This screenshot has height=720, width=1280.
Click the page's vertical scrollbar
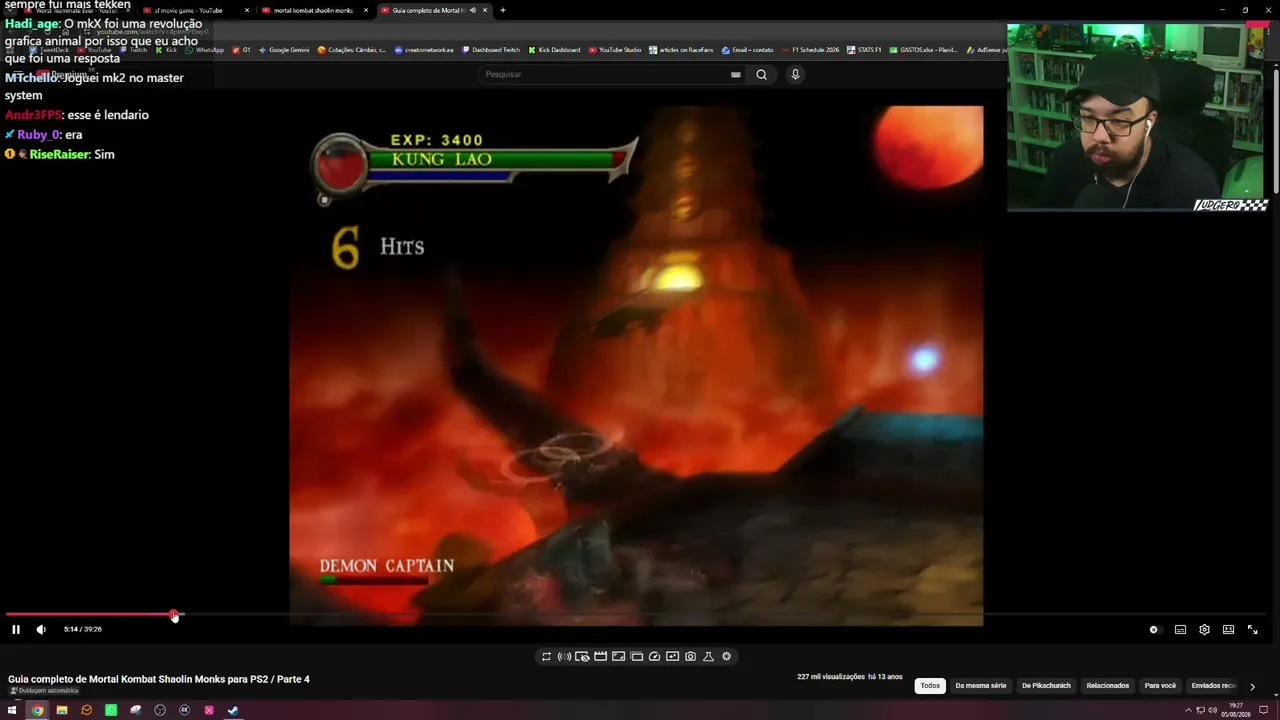tap(1275, 130)
